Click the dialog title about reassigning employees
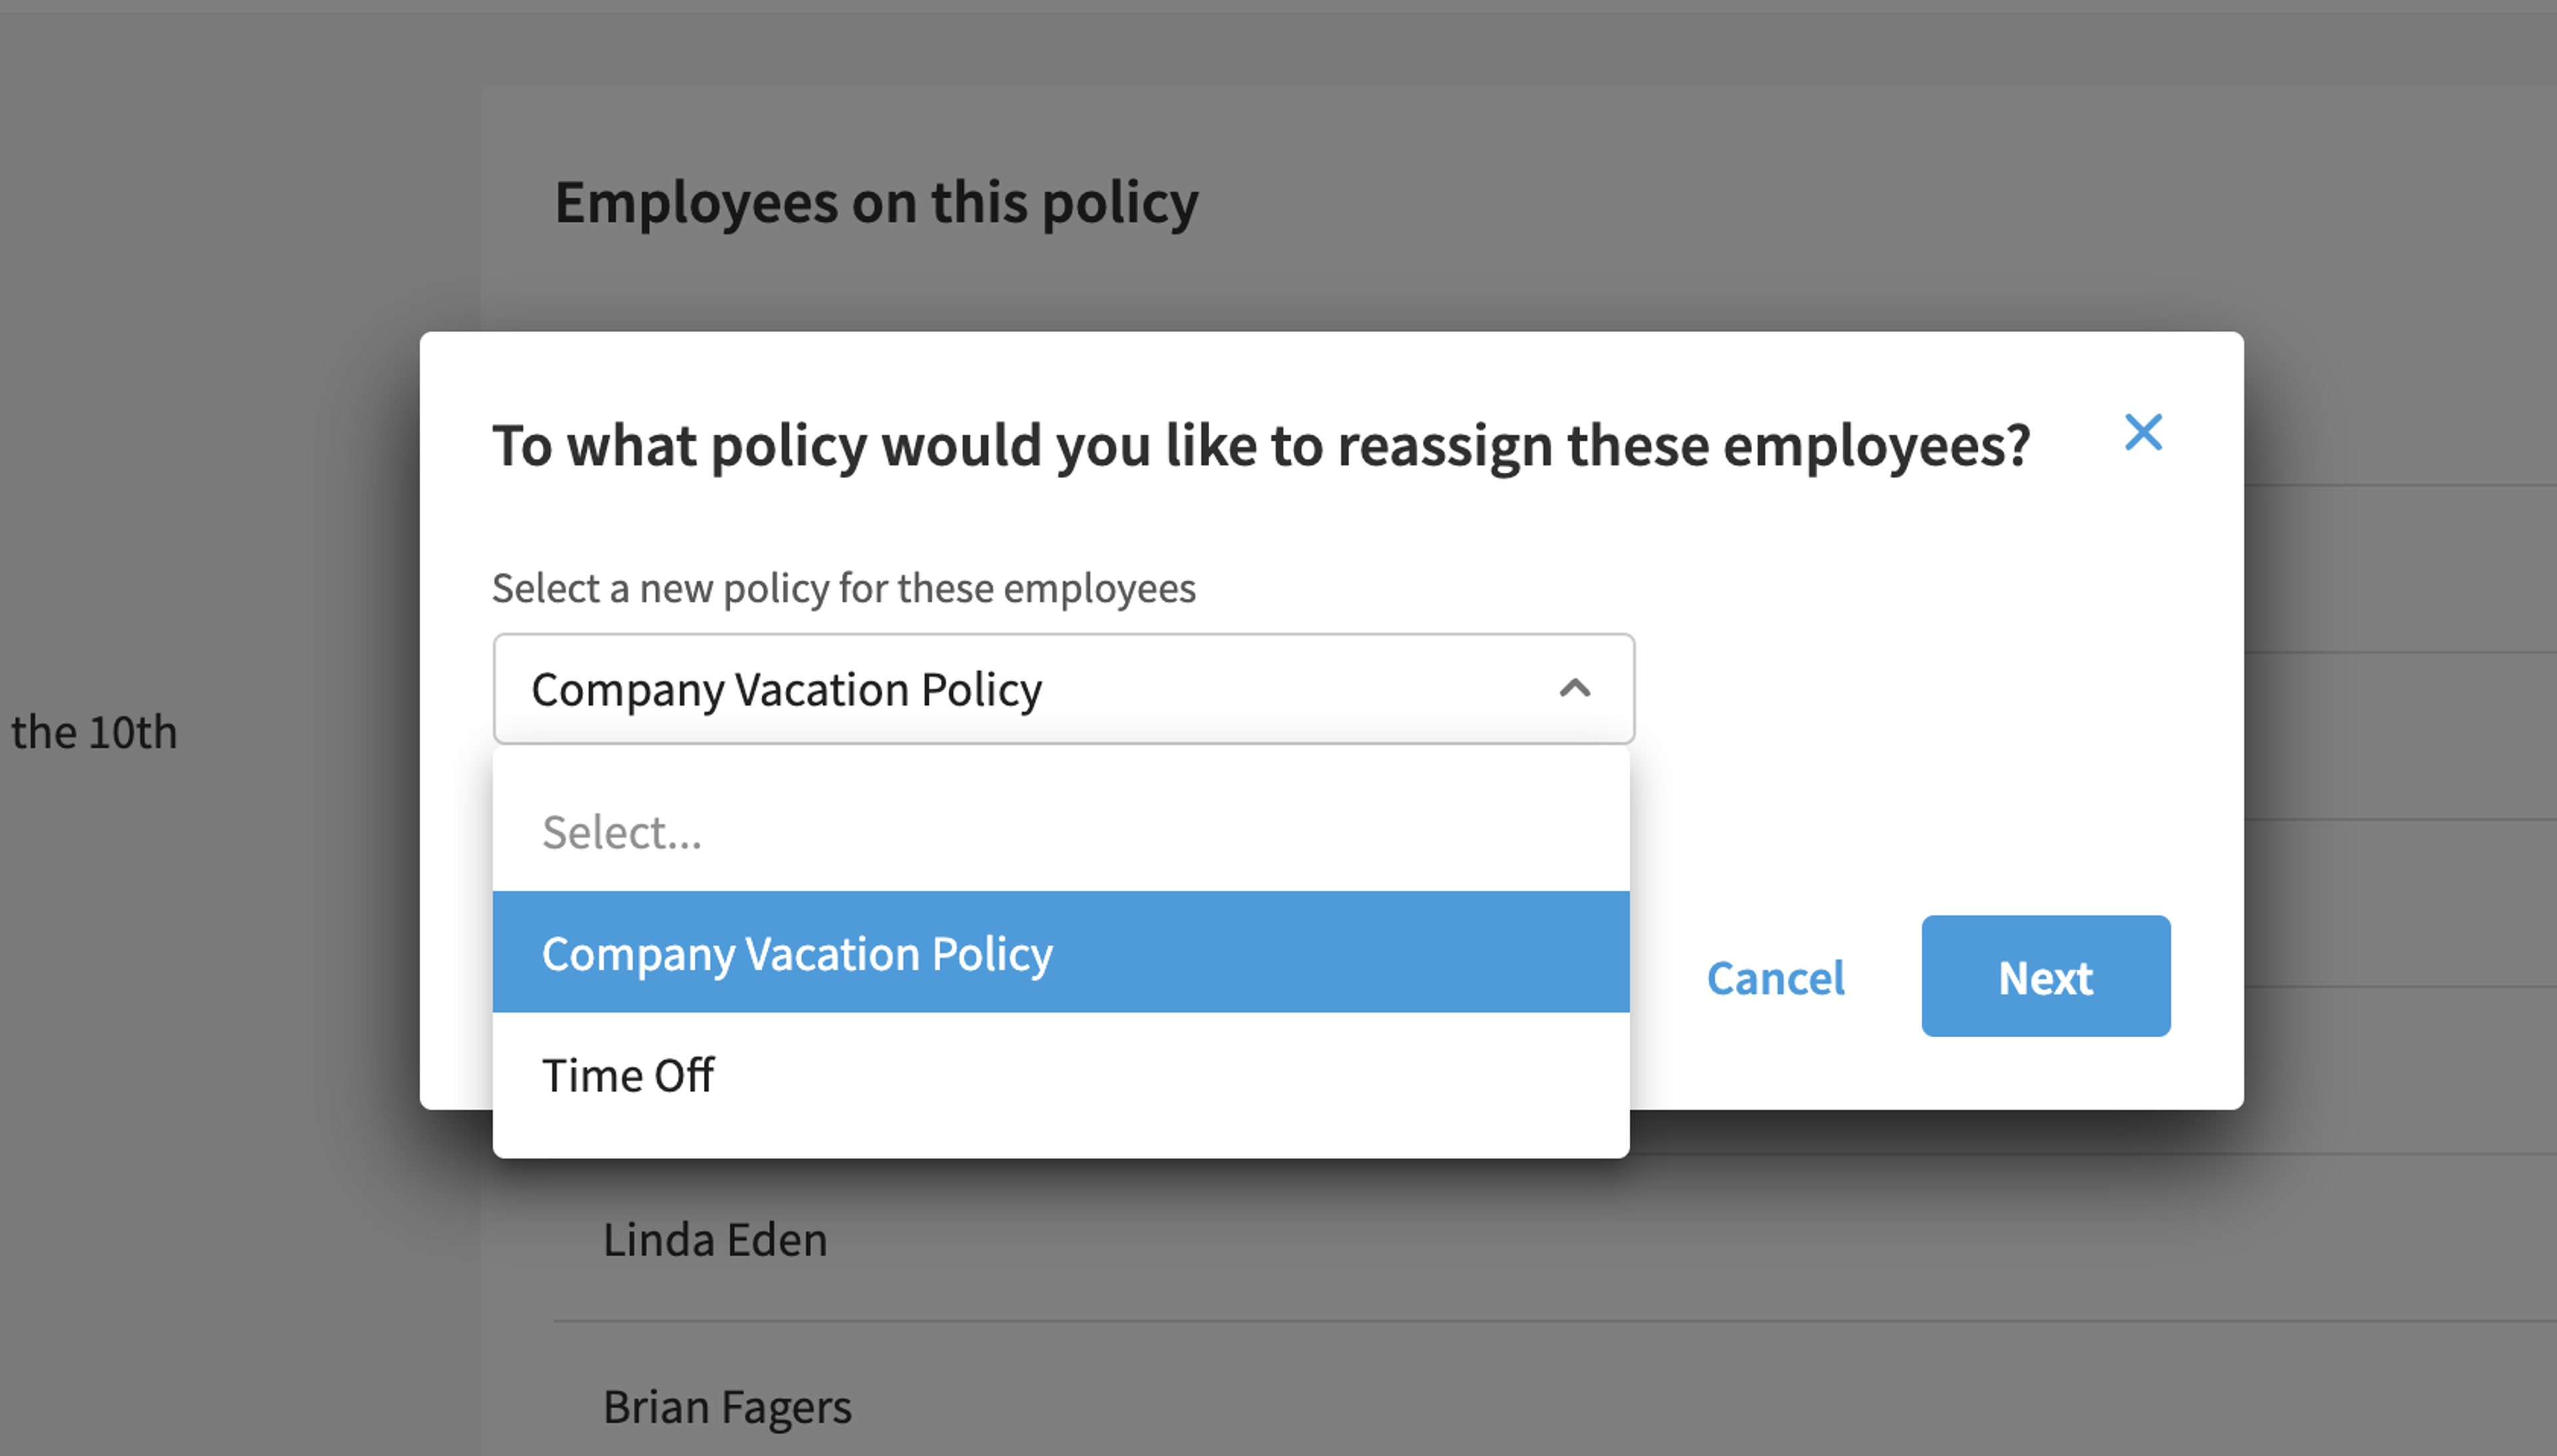 (1261, 445)
